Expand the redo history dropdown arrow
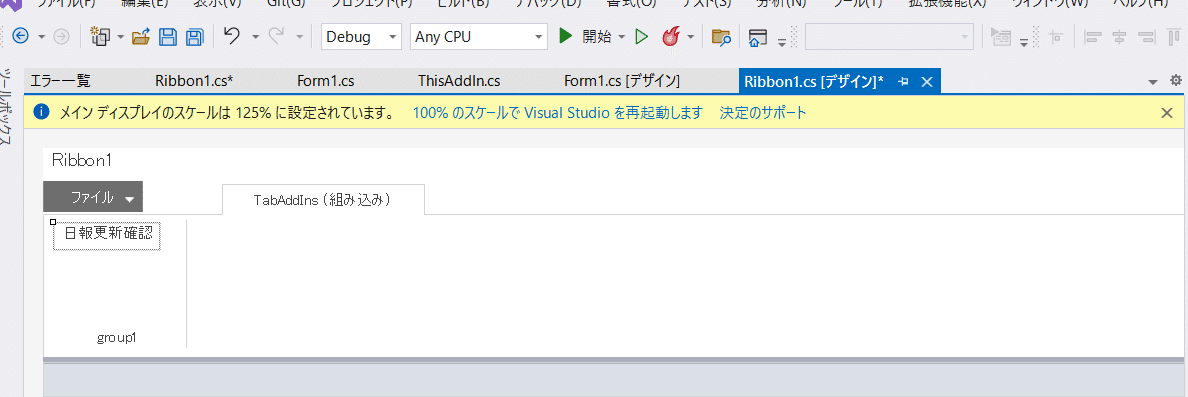Viewport: 1188px width, 397px height. (x=299, y=36)
